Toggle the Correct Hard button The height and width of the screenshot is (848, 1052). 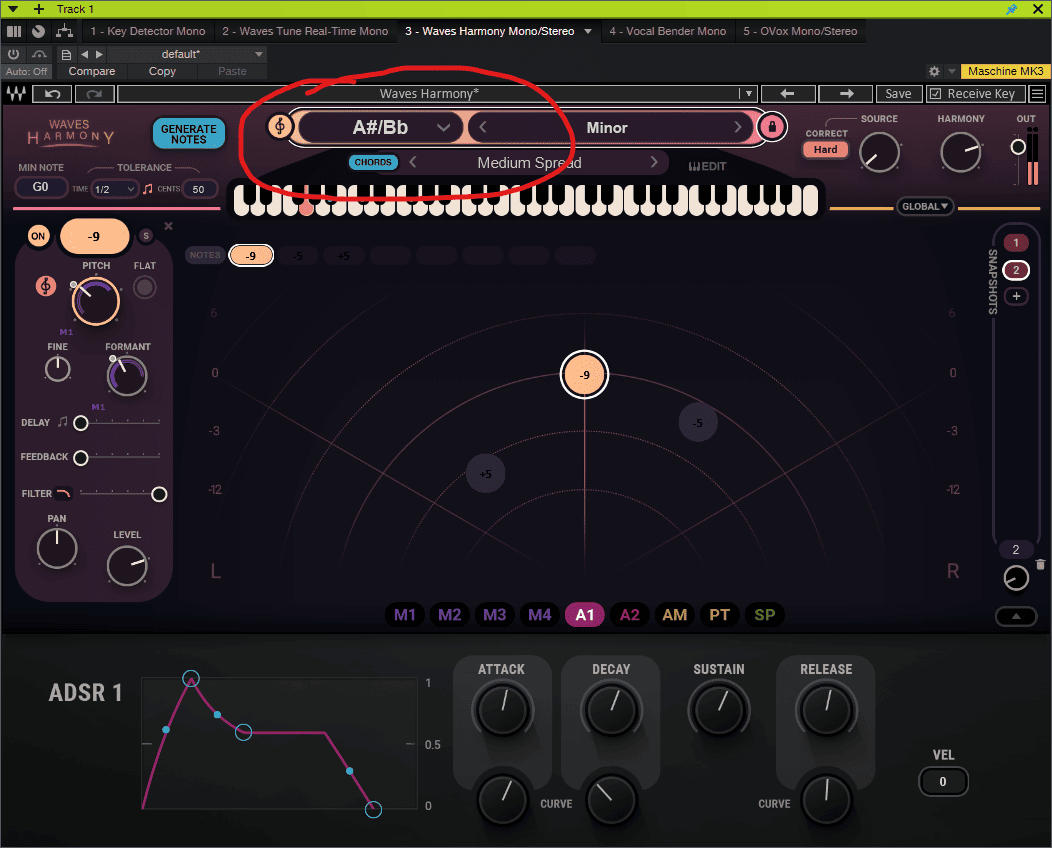click(x=825, y=150)
